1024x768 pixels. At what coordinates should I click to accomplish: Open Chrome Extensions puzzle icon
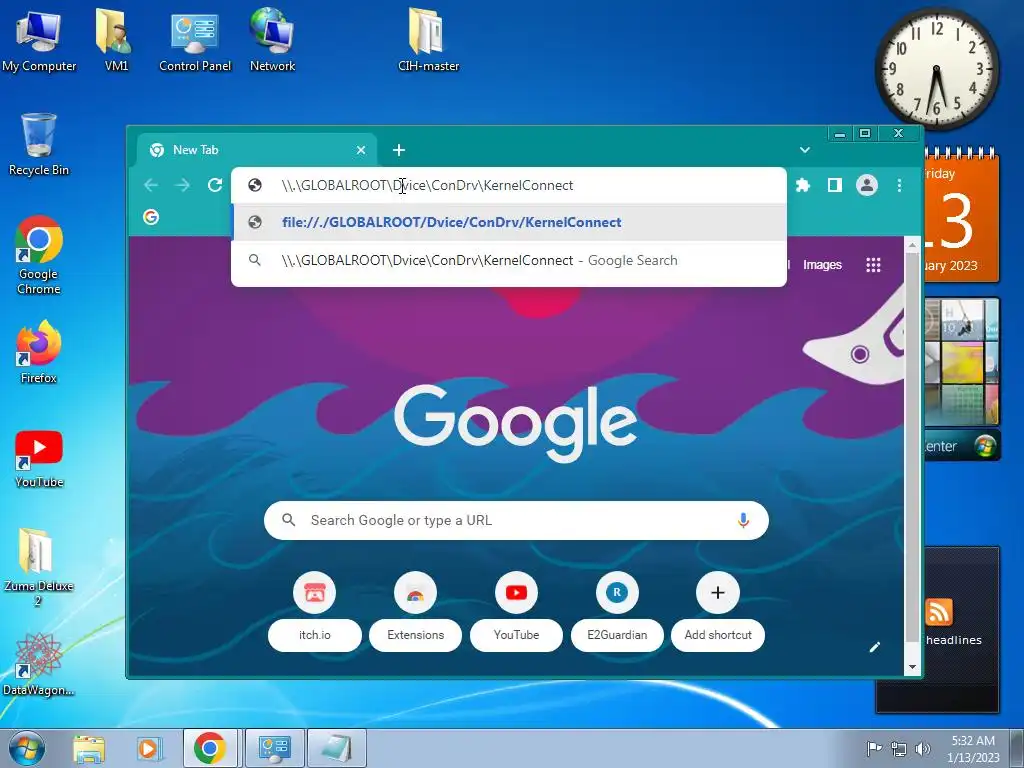pyautogui.click(x=803, y=185)
